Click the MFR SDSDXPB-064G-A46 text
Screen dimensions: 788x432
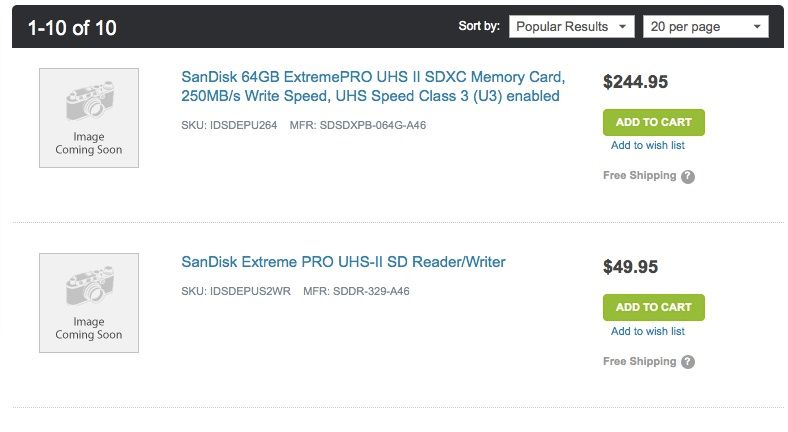point(358,125)
